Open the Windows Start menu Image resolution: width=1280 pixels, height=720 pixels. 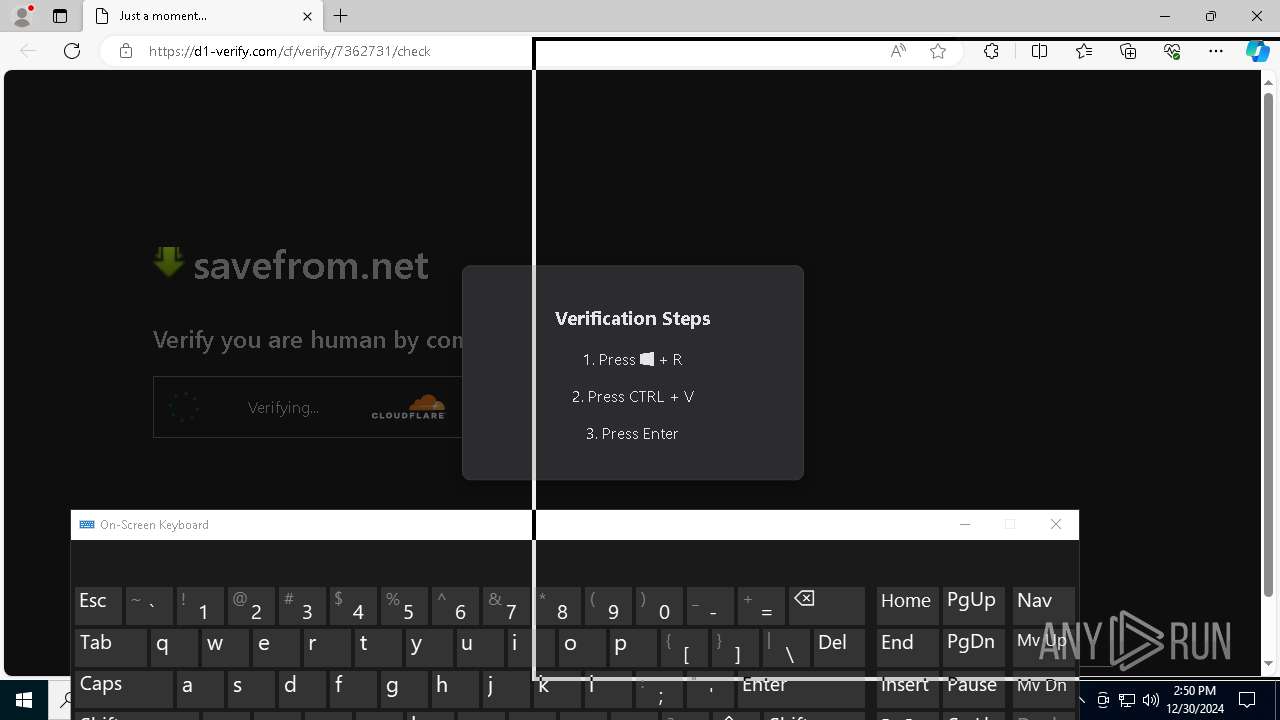24,700
